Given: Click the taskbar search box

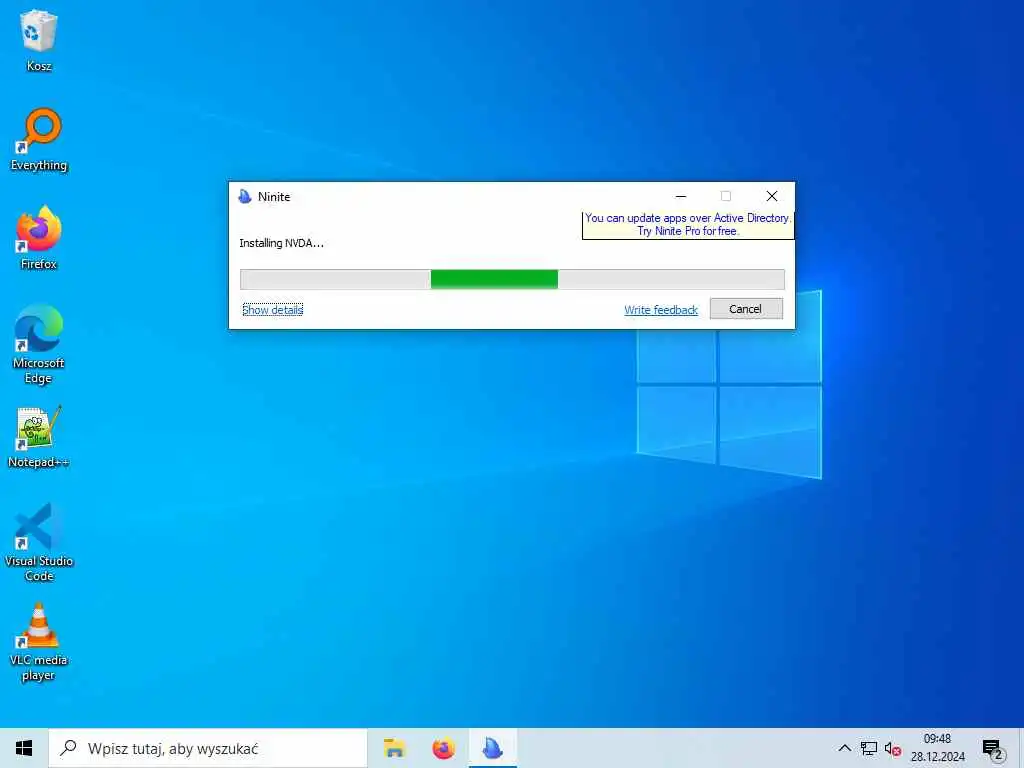Looking at the screenshot, I should pos(208,748).
